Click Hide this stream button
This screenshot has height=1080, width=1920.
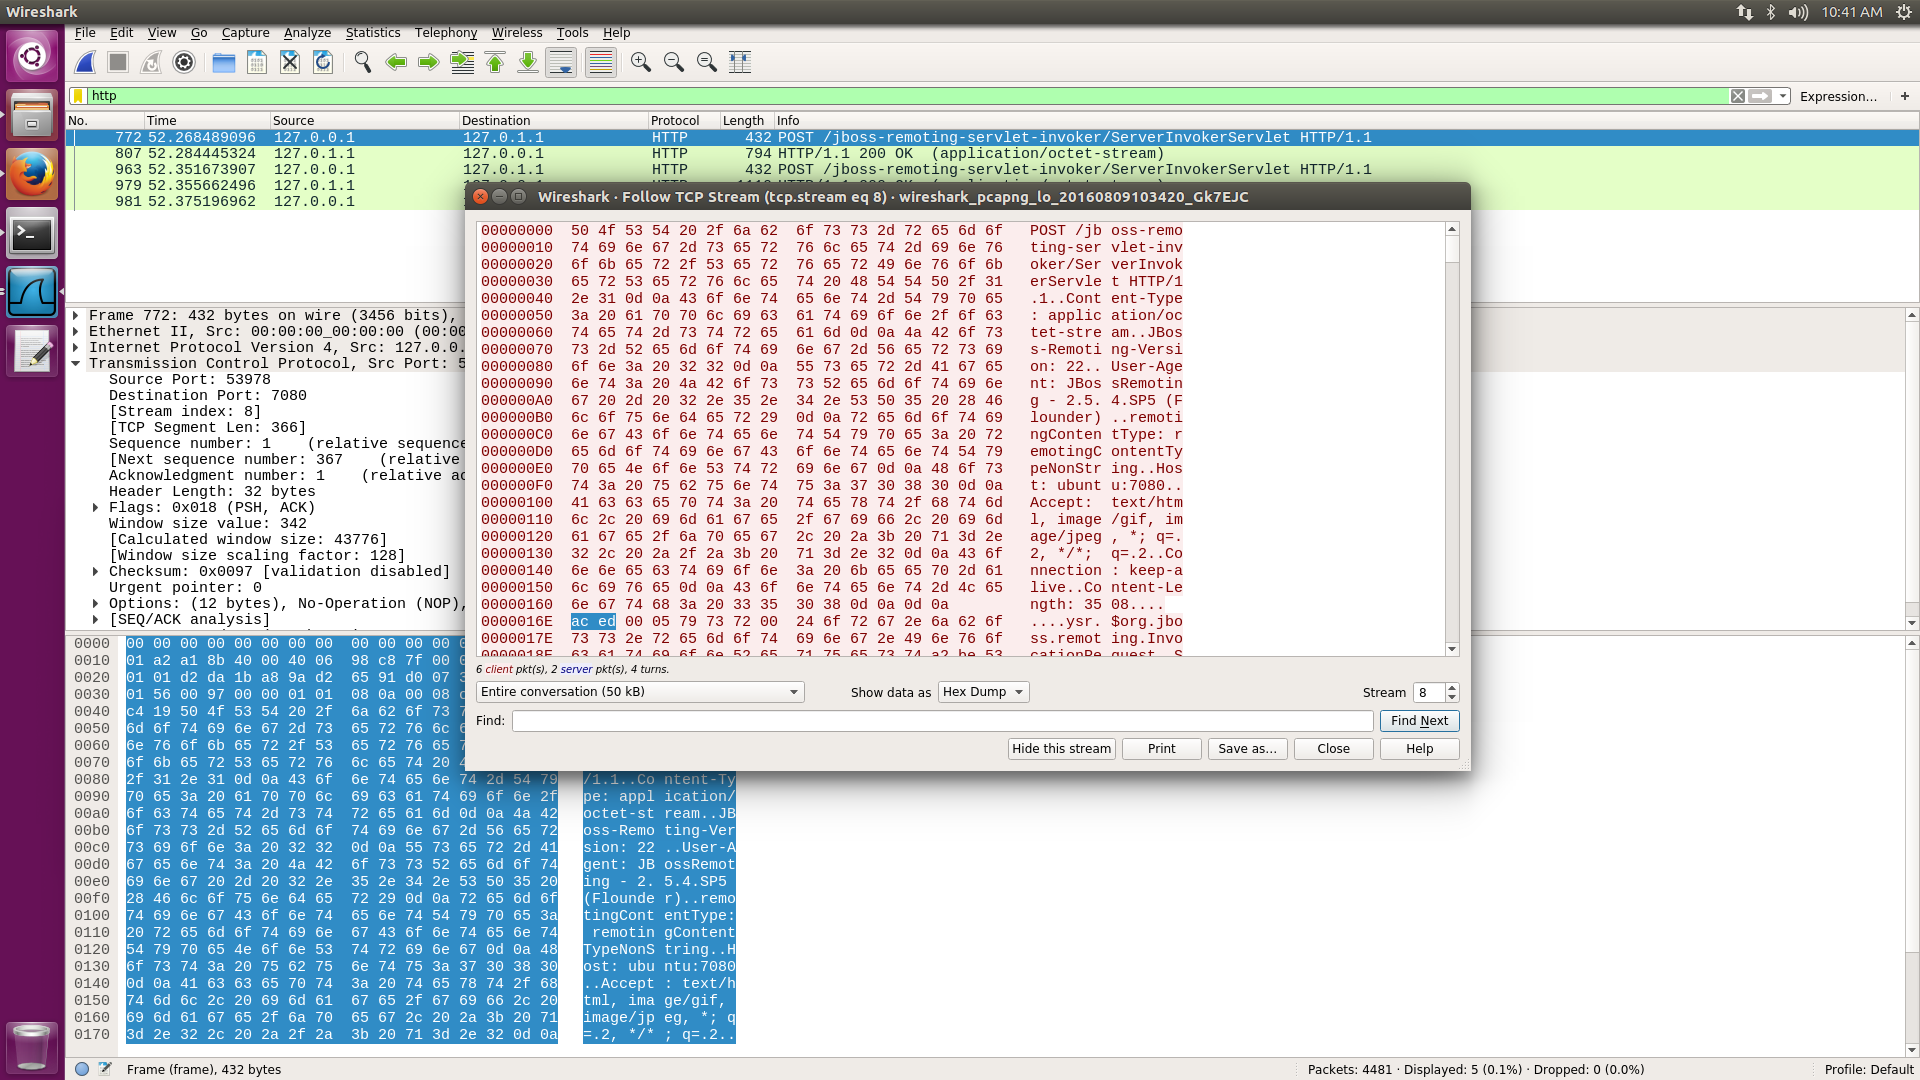(1061, 749)
